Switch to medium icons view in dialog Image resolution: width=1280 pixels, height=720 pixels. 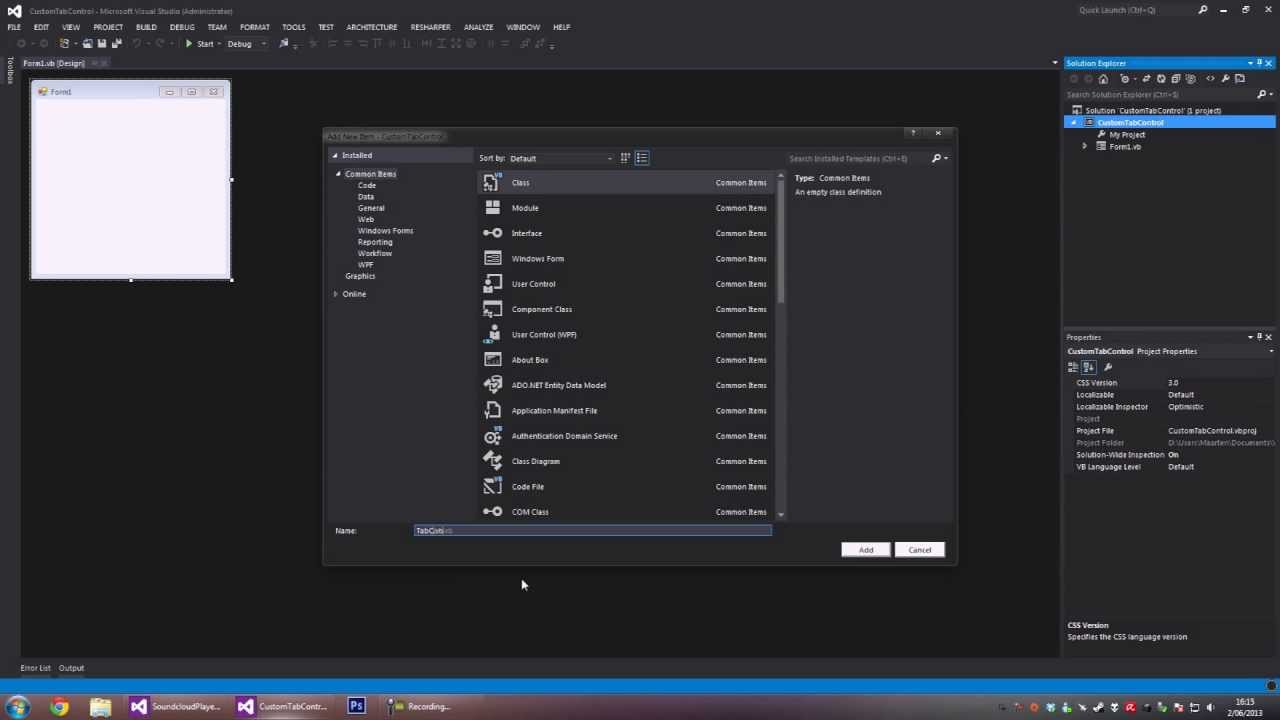pyautogui.click(x=625, y=158)
